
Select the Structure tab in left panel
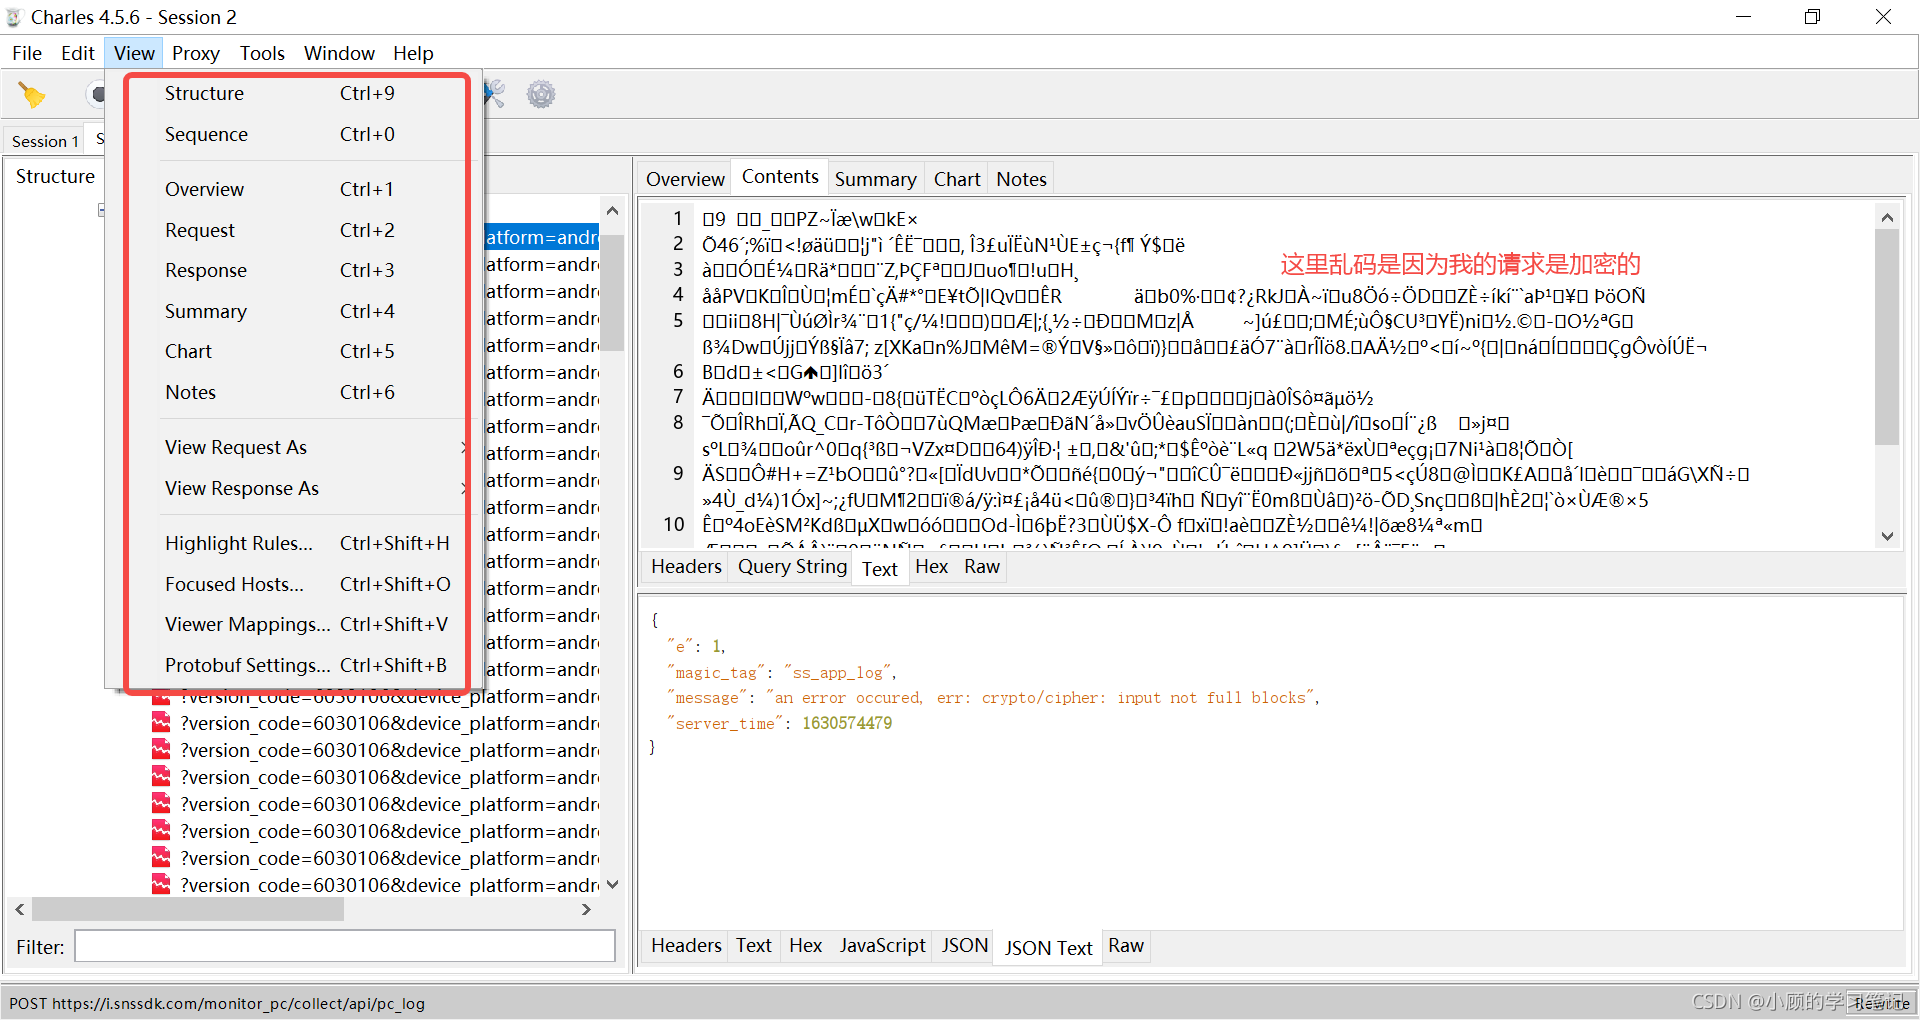(x=55, y=176)
